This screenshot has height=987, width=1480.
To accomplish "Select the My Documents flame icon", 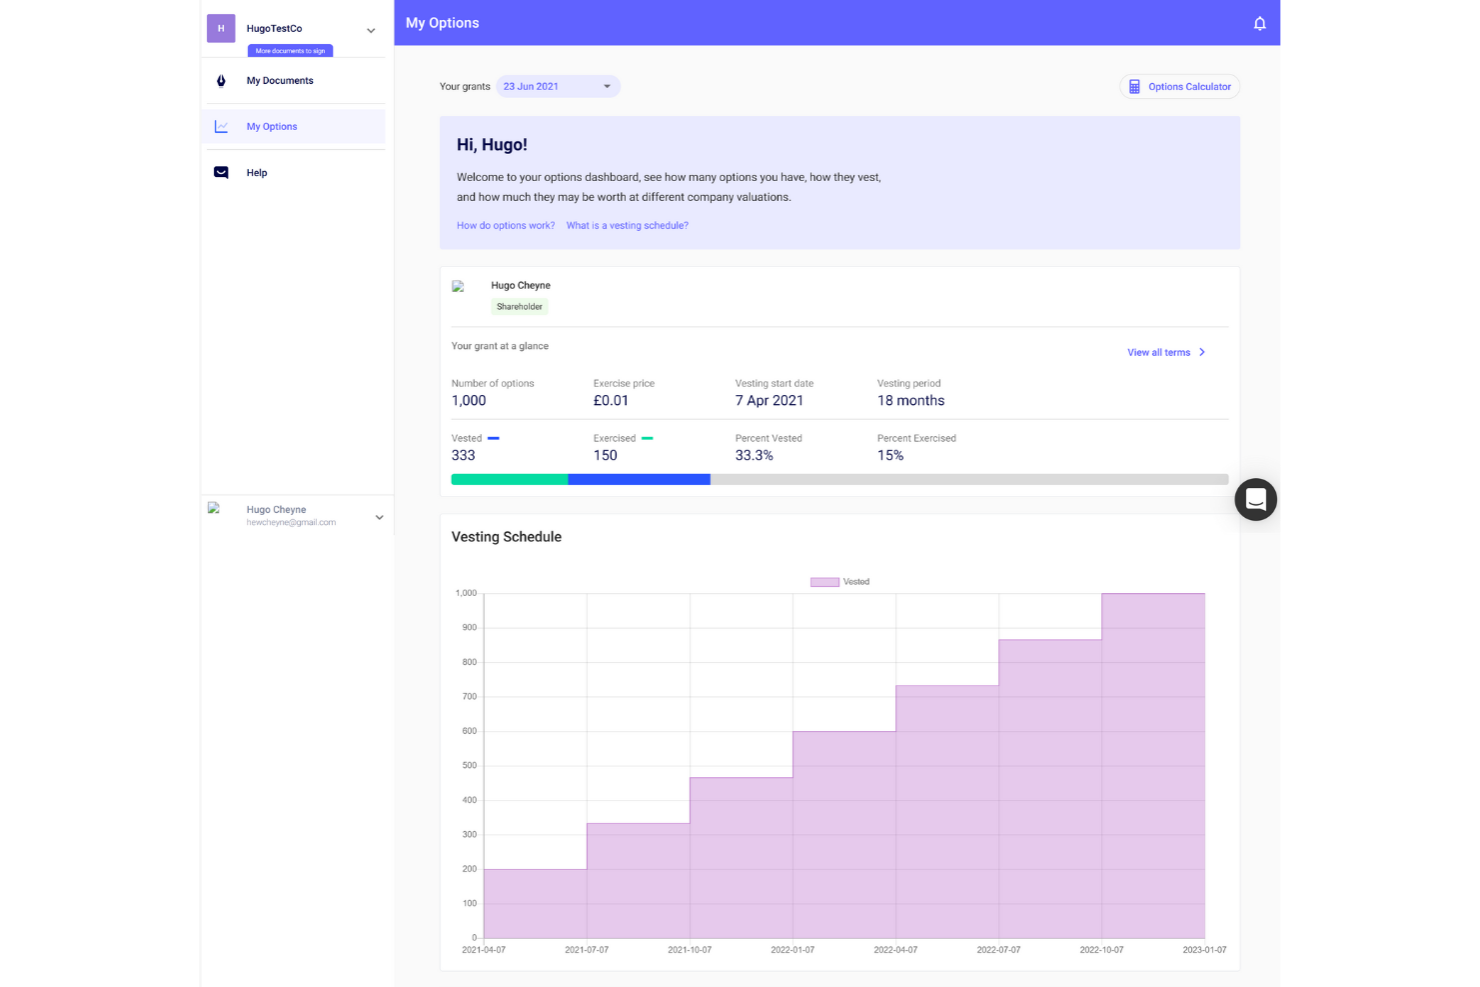I will tap(220, 80).
